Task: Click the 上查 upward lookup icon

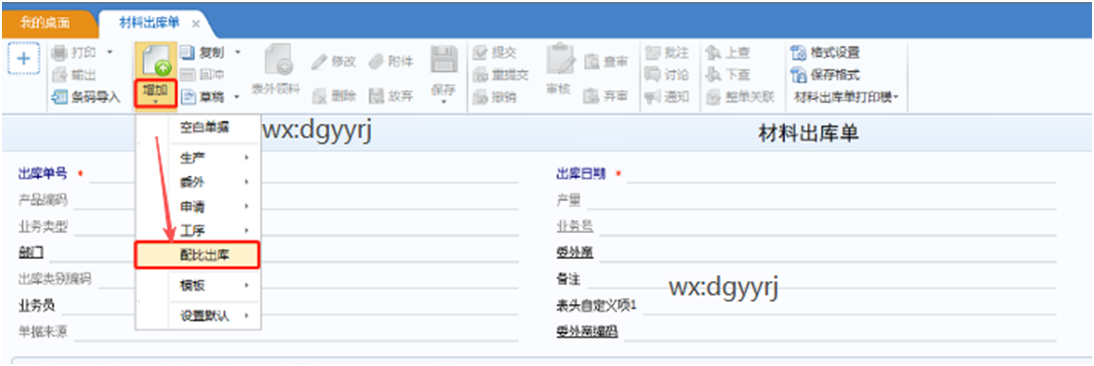Action: [713, 52]
